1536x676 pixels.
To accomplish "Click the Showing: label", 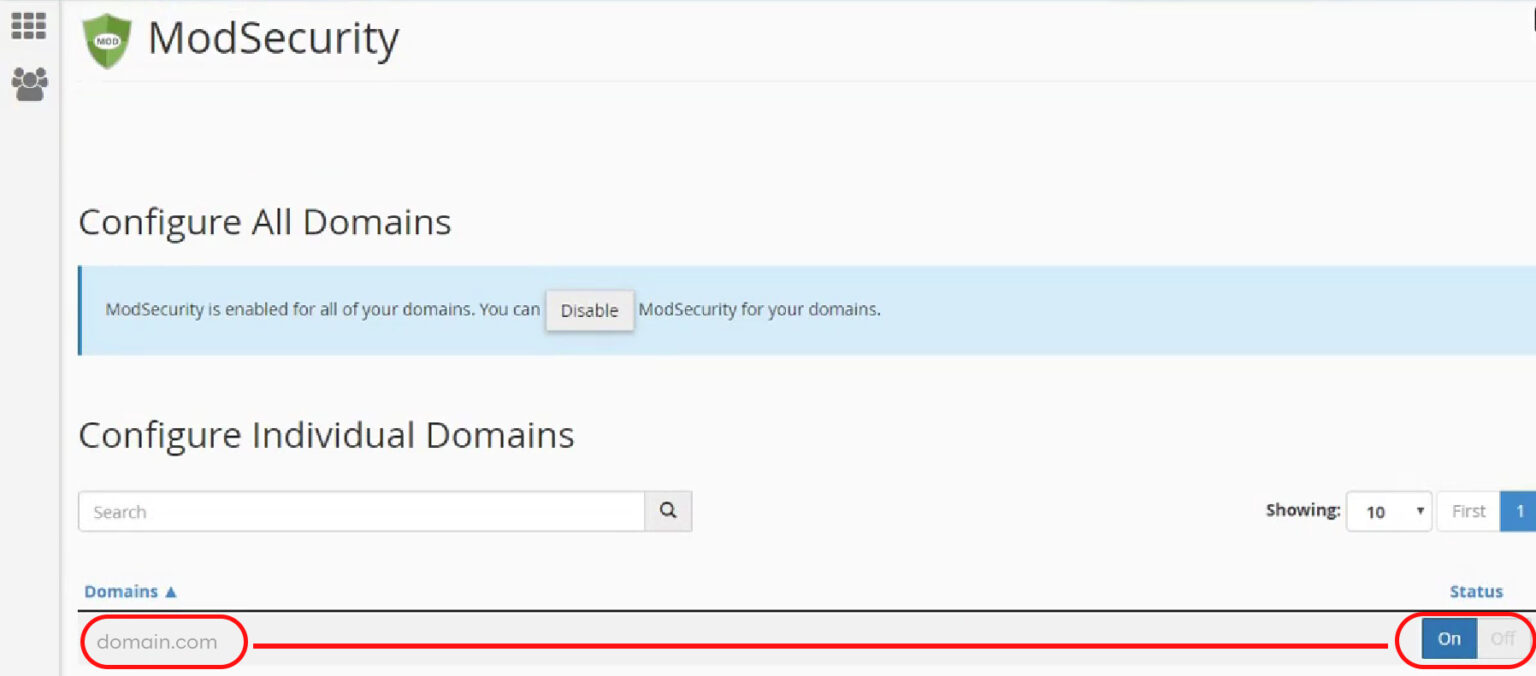I will (1303, 510).
